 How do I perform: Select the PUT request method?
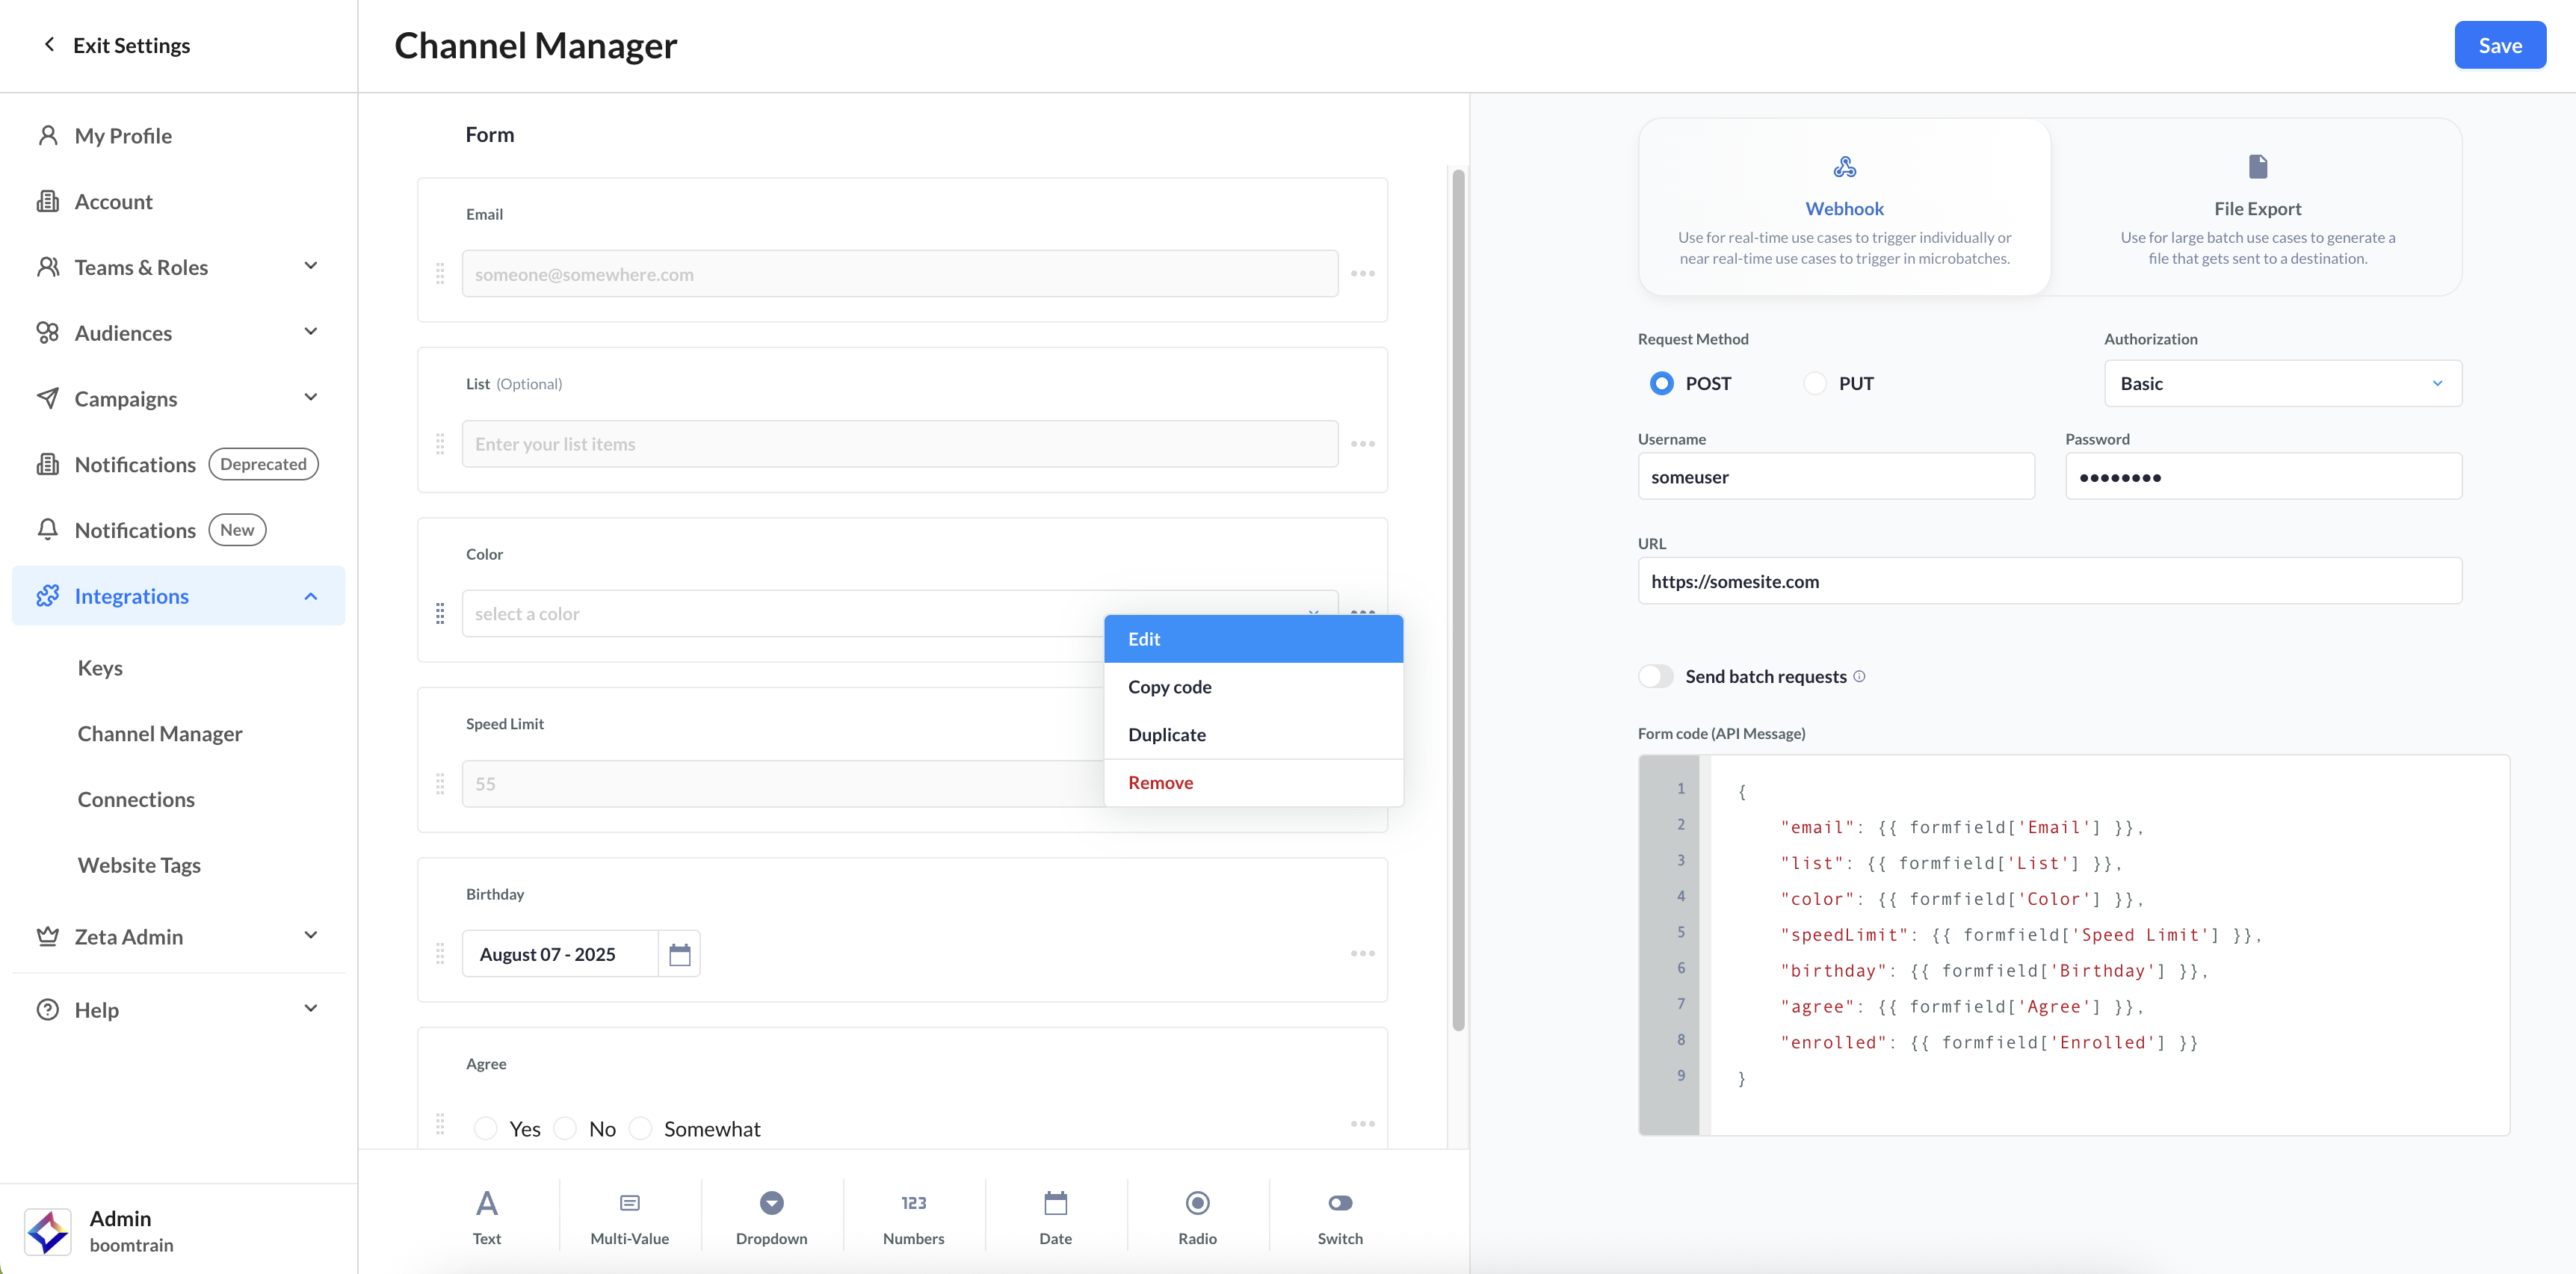tap(1815, 383)
